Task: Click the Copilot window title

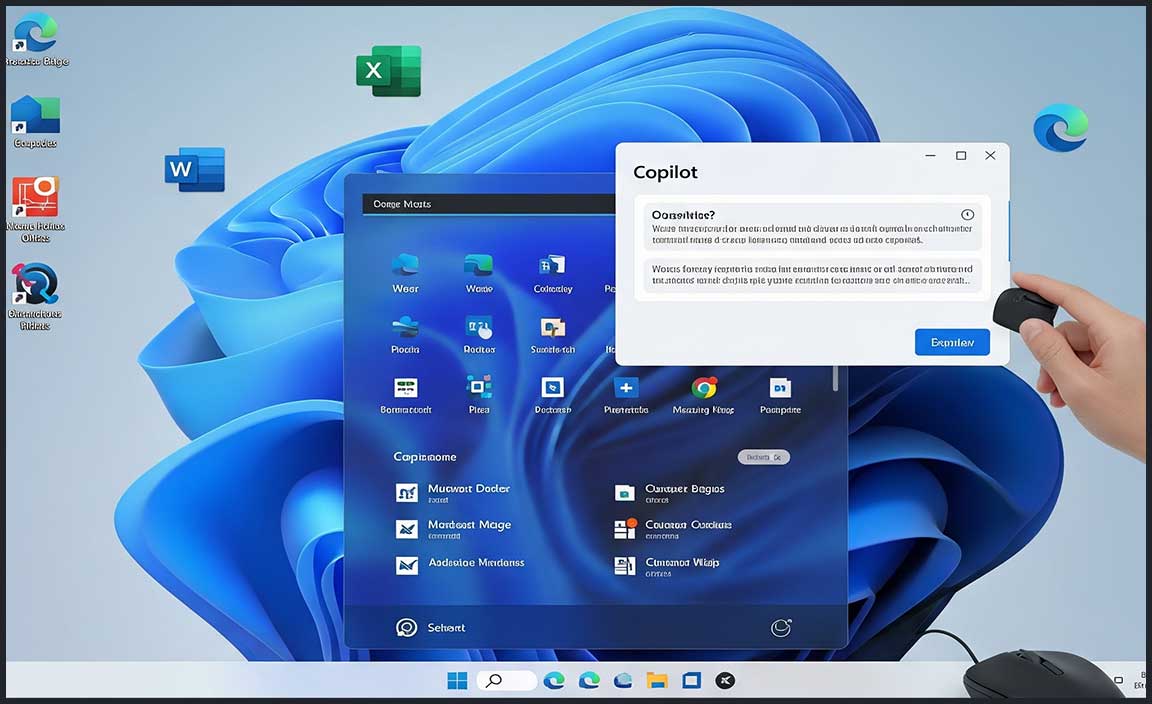Action: coord(665,172)
